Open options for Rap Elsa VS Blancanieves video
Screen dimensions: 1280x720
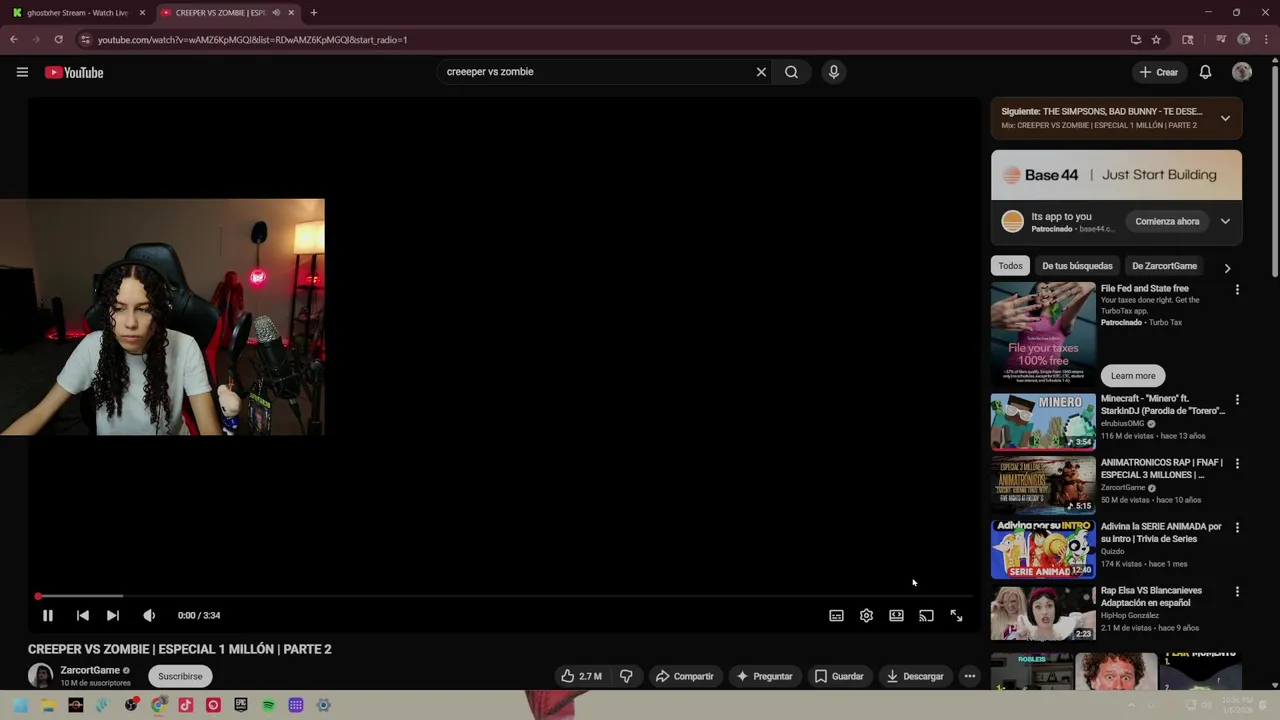click(x=1237, y=592)
